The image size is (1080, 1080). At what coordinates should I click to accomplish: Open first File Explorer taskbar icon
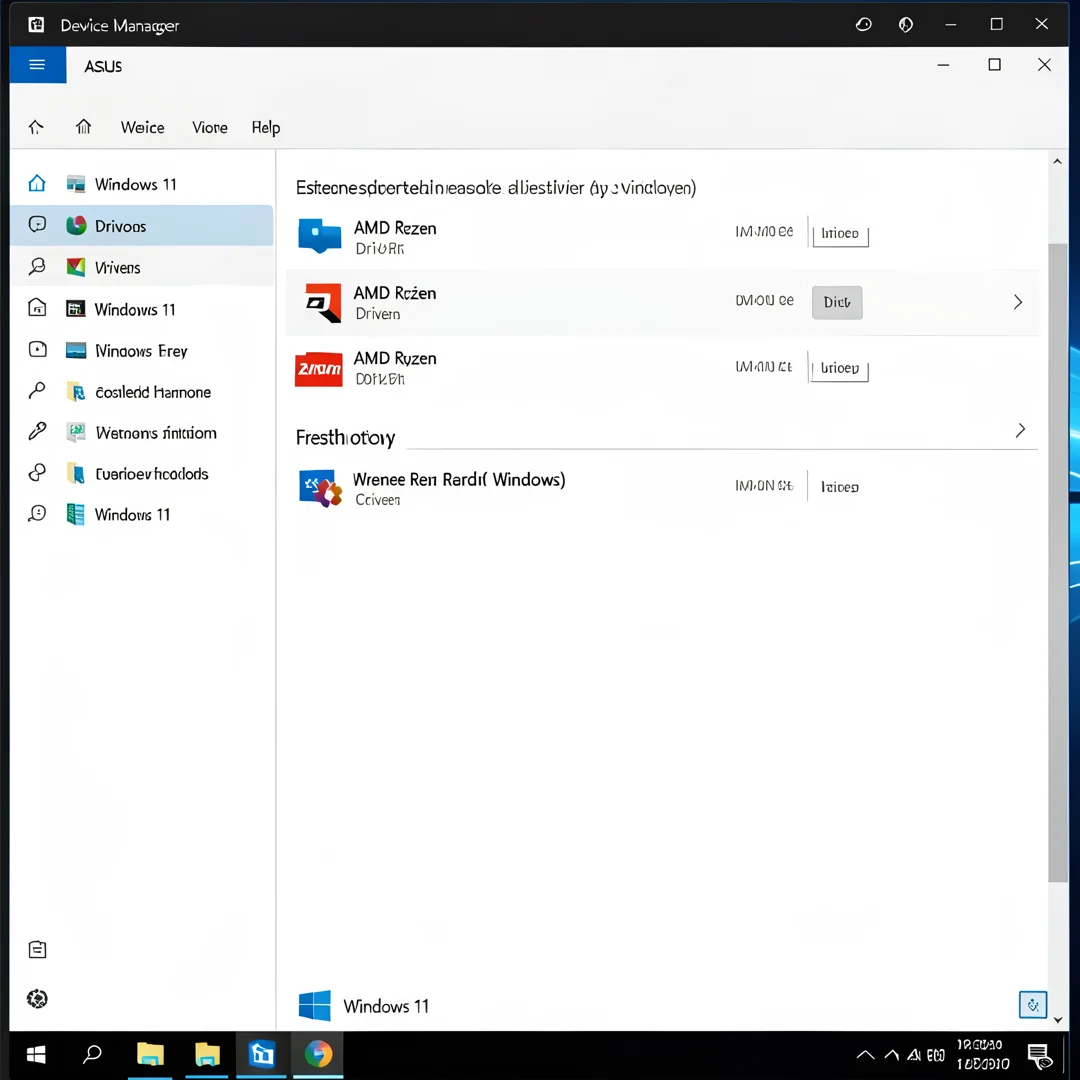pyautogui.click(x=150, y=1055)
